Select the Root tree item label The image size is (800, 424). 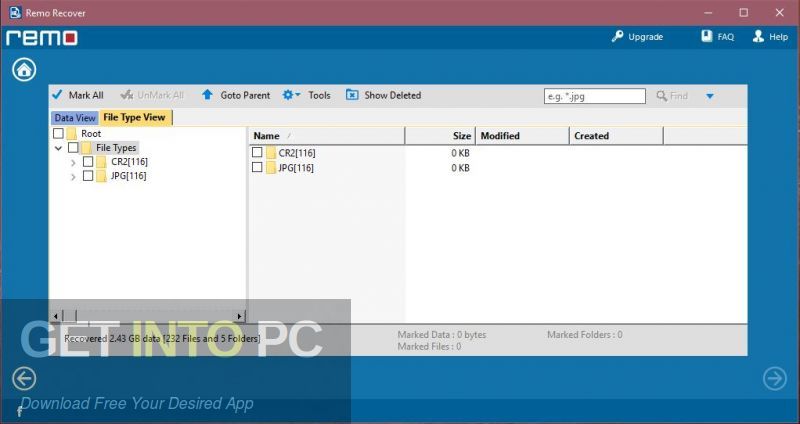point(91,134)
